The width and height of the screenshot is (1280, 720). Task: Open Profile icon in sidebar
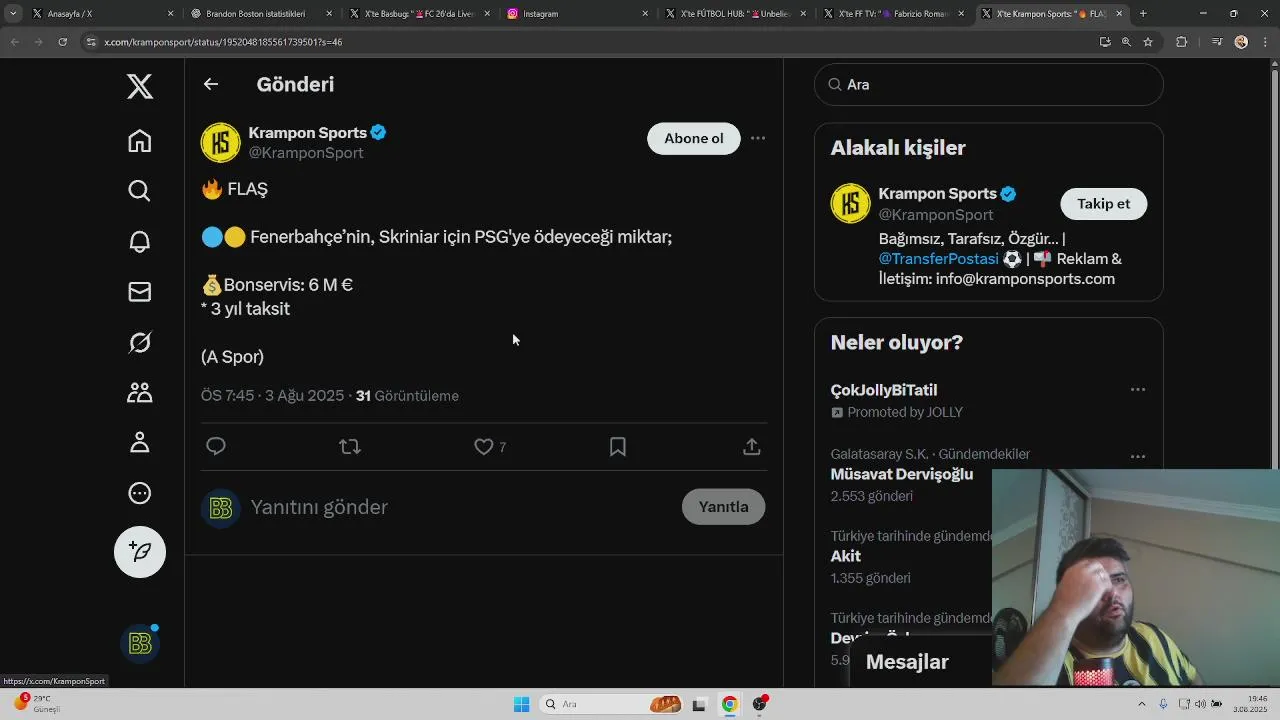140,442
